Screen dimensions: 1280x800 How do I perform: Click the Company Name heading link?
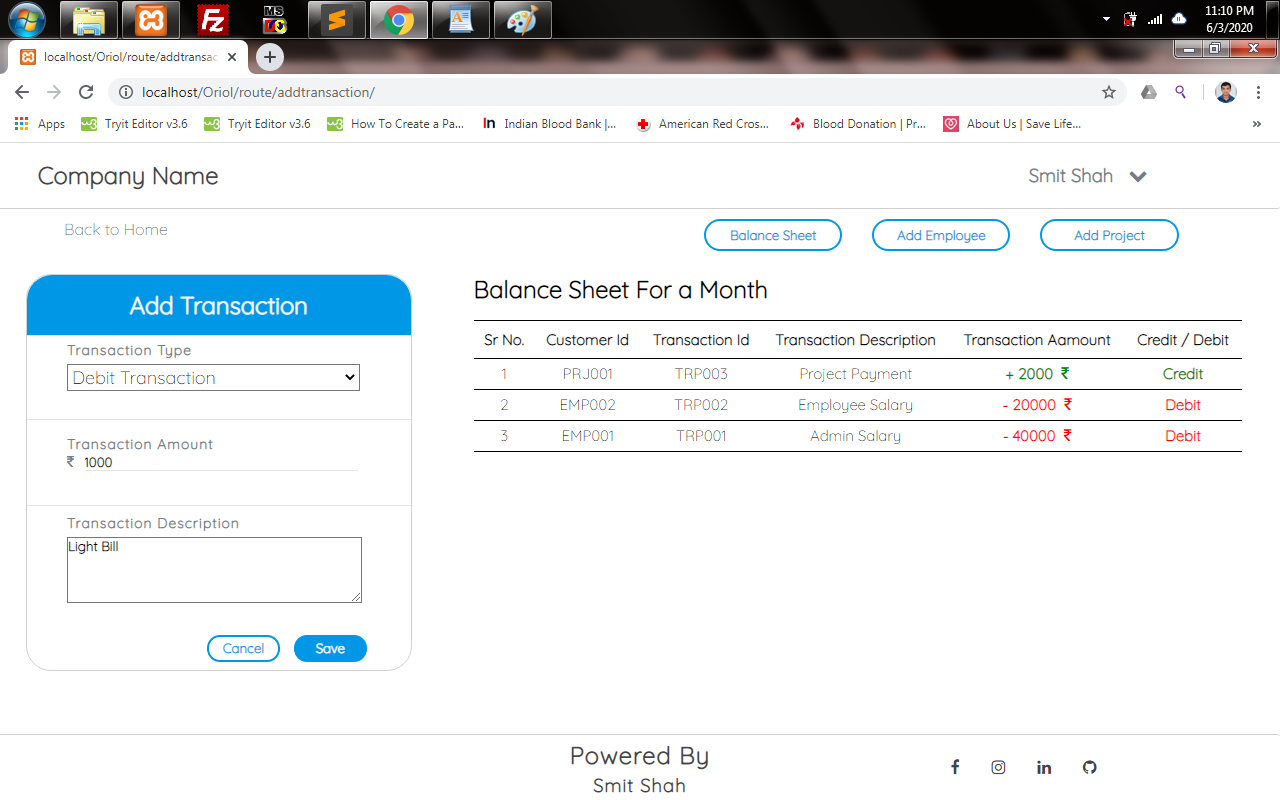click(128, 176)
